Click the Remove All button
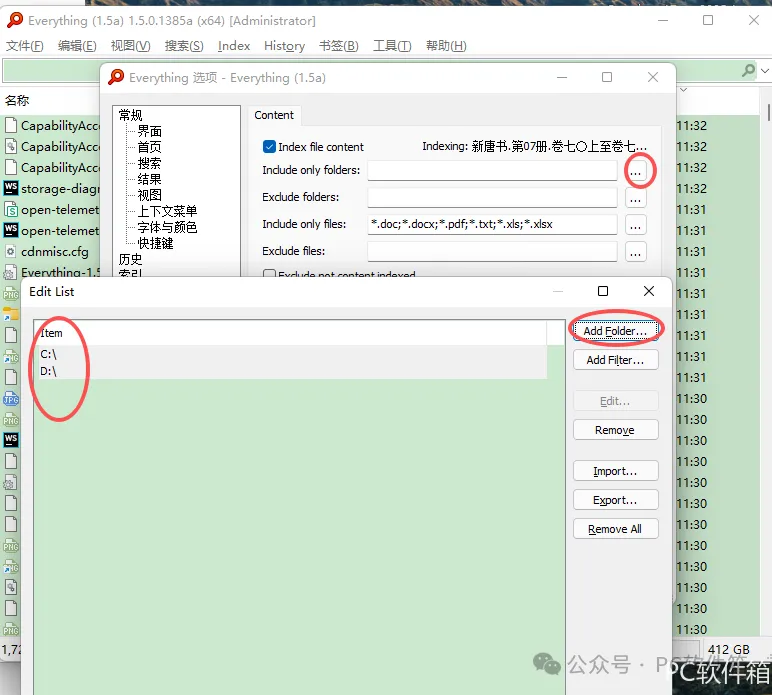The height and width of the screenshot is (695, 772). (x=615, y=529)
